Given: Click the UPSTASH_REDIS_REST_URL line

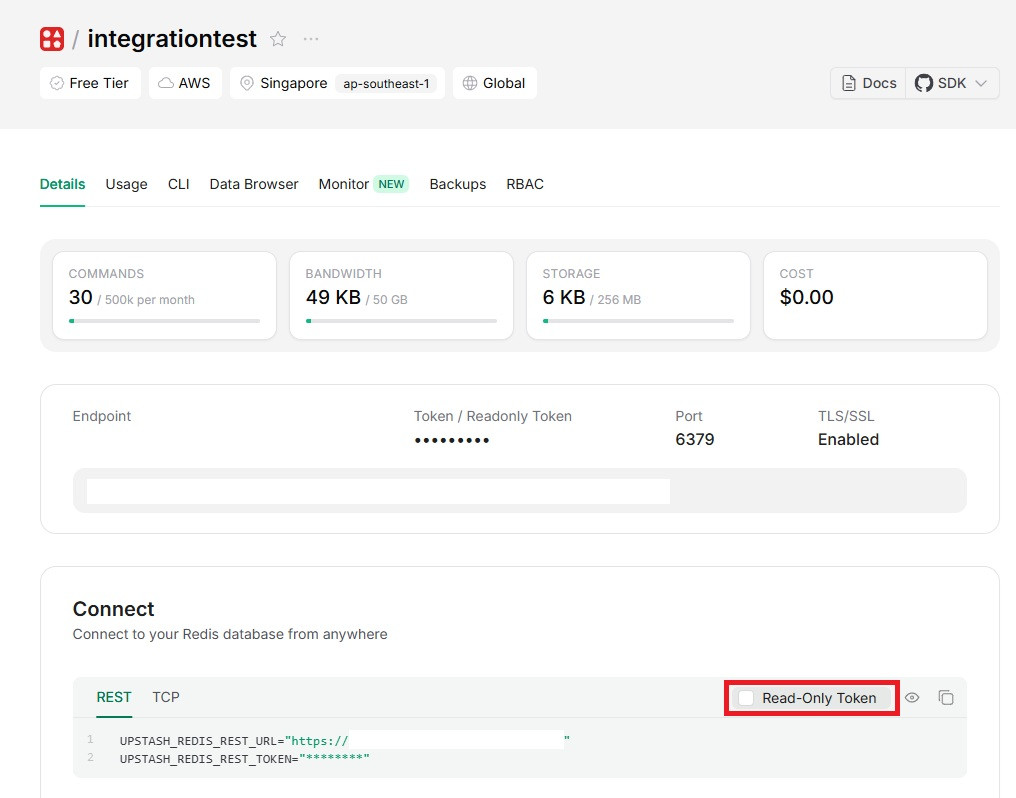Looking at the screenshot, I should (x=345, y=740).
